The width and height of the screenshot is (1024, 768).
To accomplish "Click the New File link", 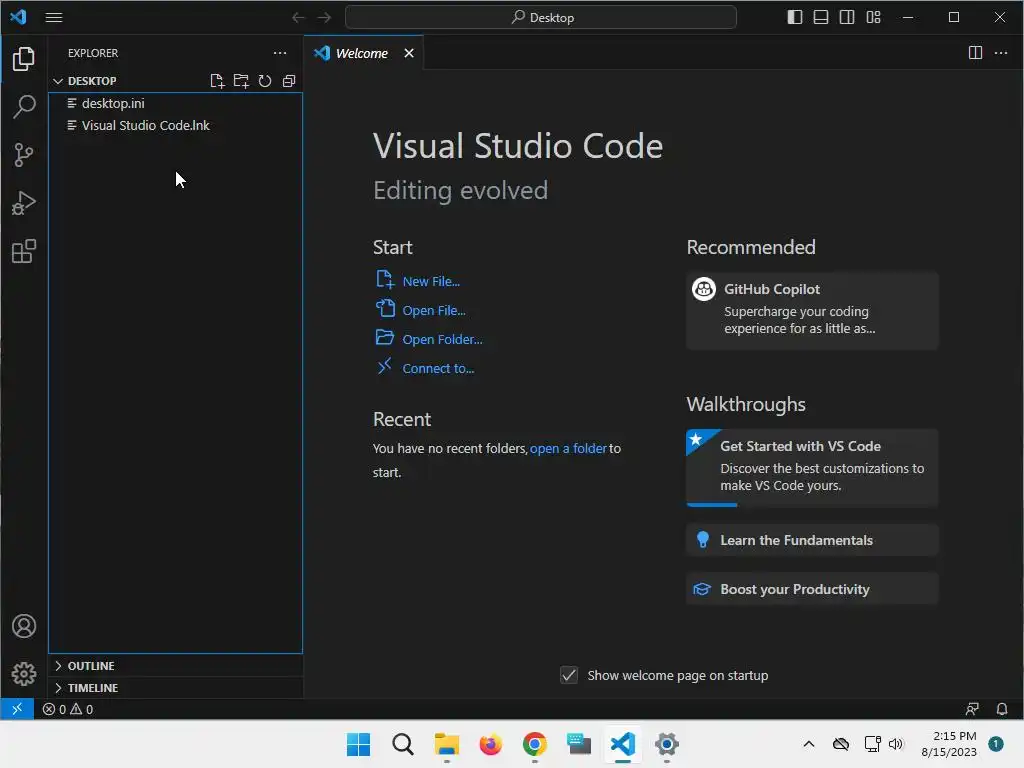I will [431, 281].
